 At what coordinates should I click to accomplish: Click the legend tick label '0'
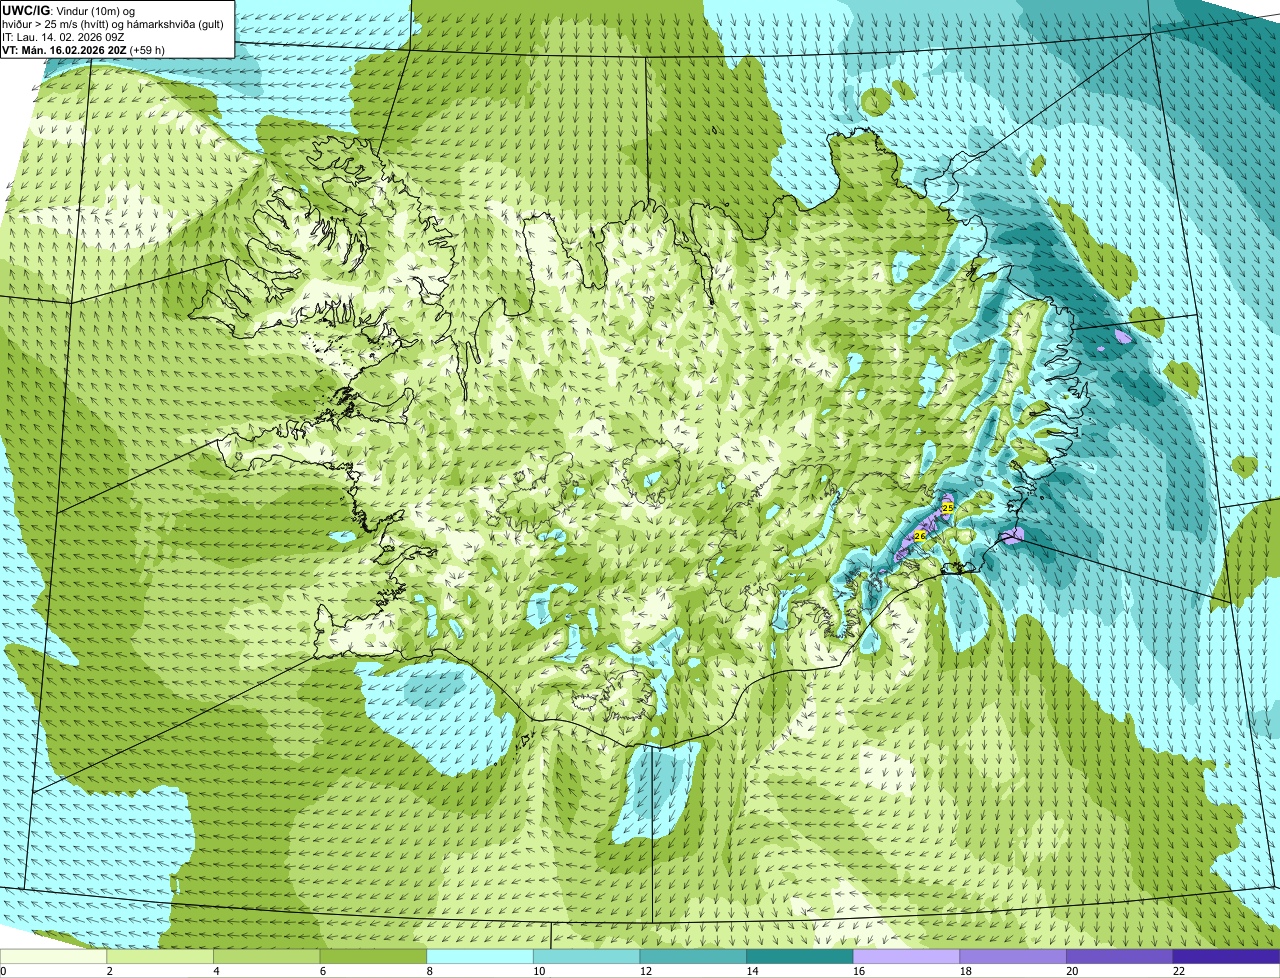point(3,971)
